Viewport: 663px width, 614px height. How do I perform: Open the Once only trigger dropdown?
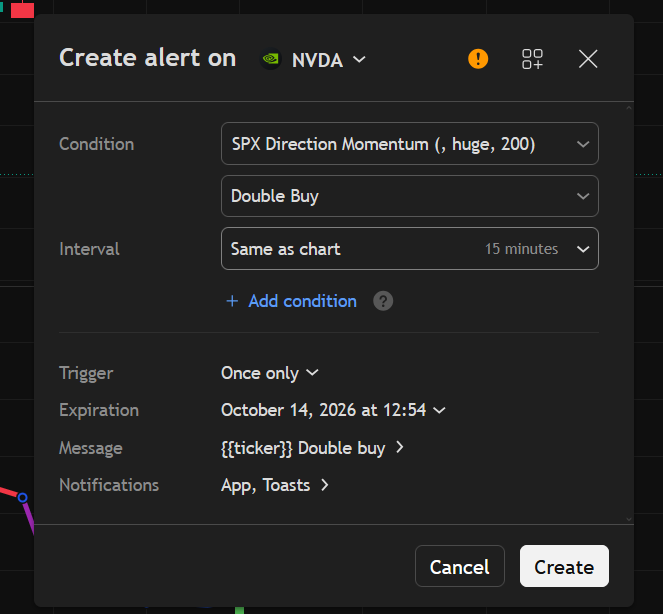(x=270, y=373)
